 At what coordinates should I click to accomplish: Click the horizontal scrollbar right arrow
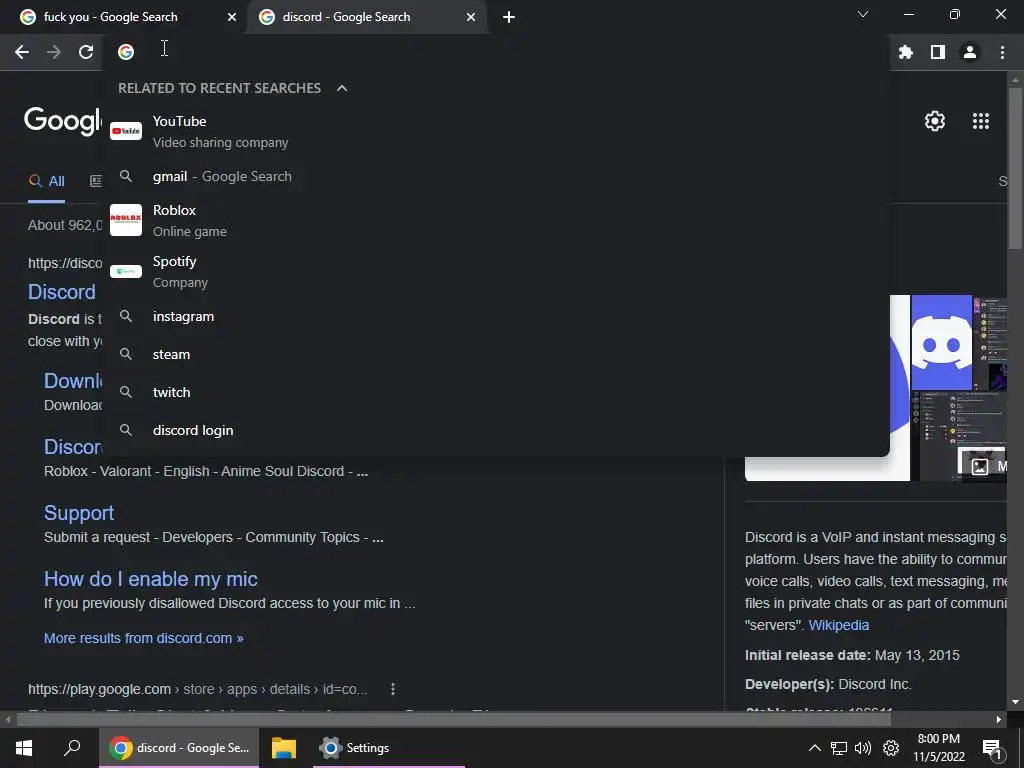[x=999, y=720]
